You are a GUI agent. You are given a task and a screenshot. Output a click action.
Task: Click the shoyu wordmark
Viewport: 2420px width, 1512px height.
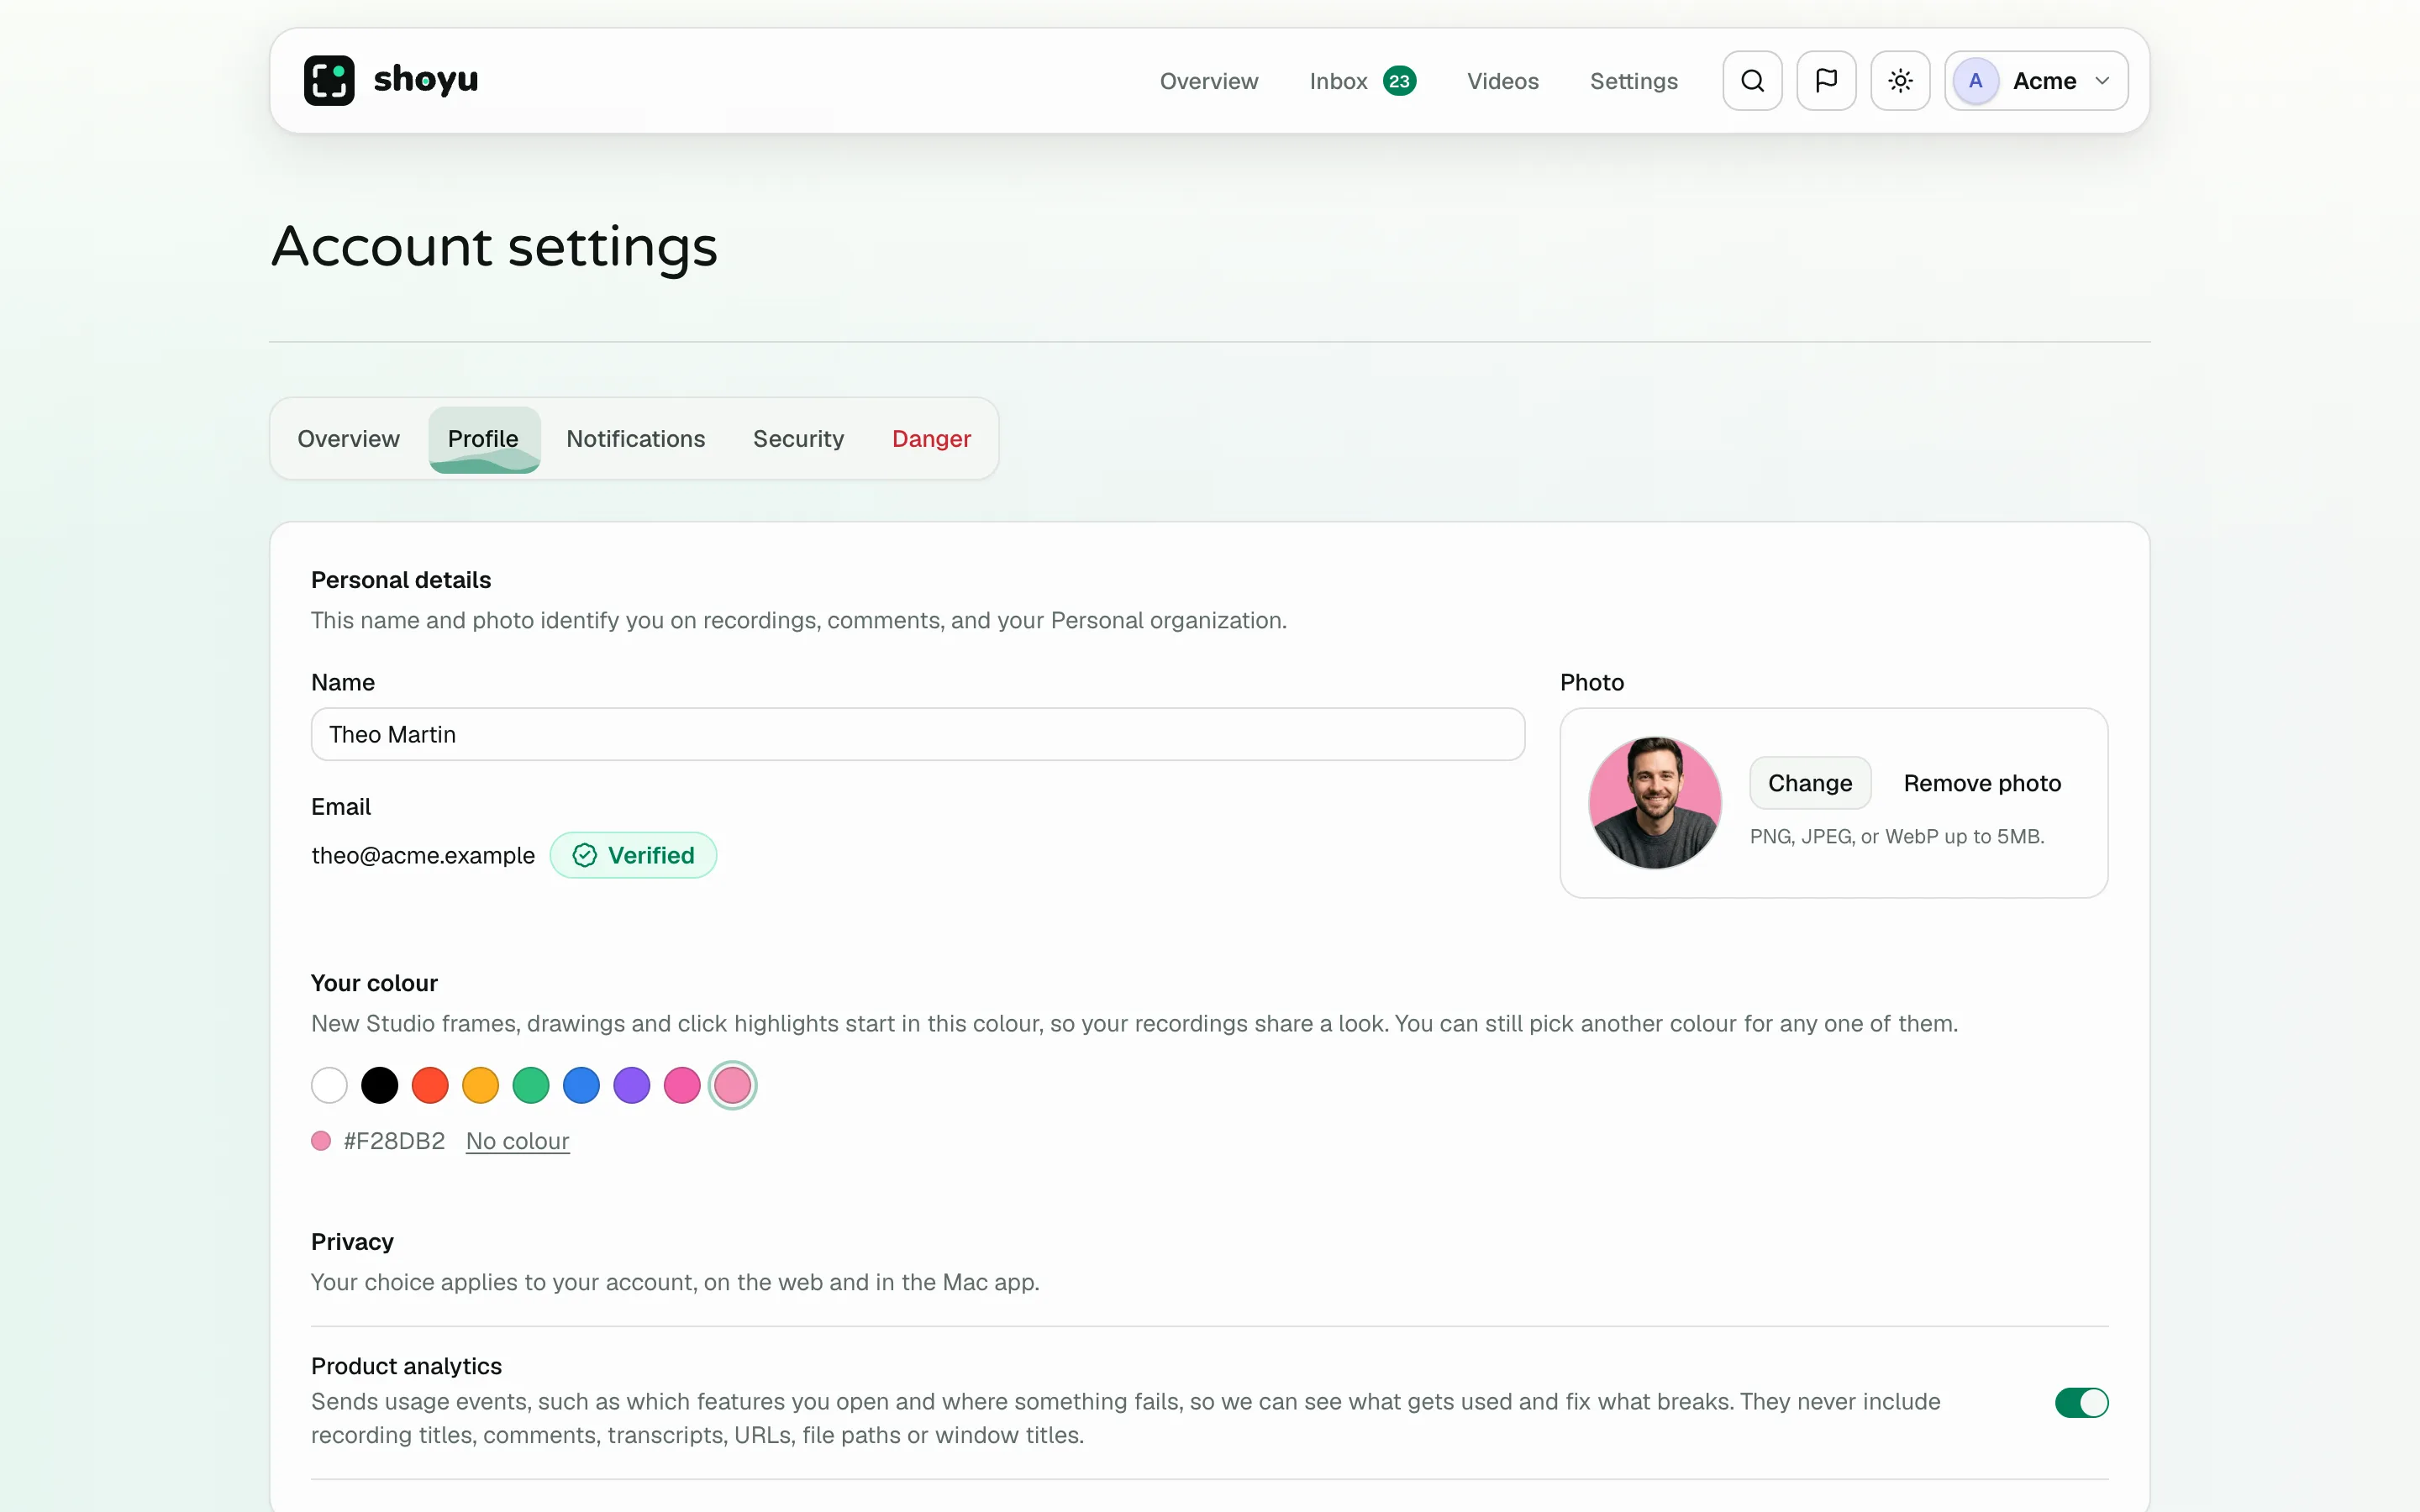[x=426, y=80]
